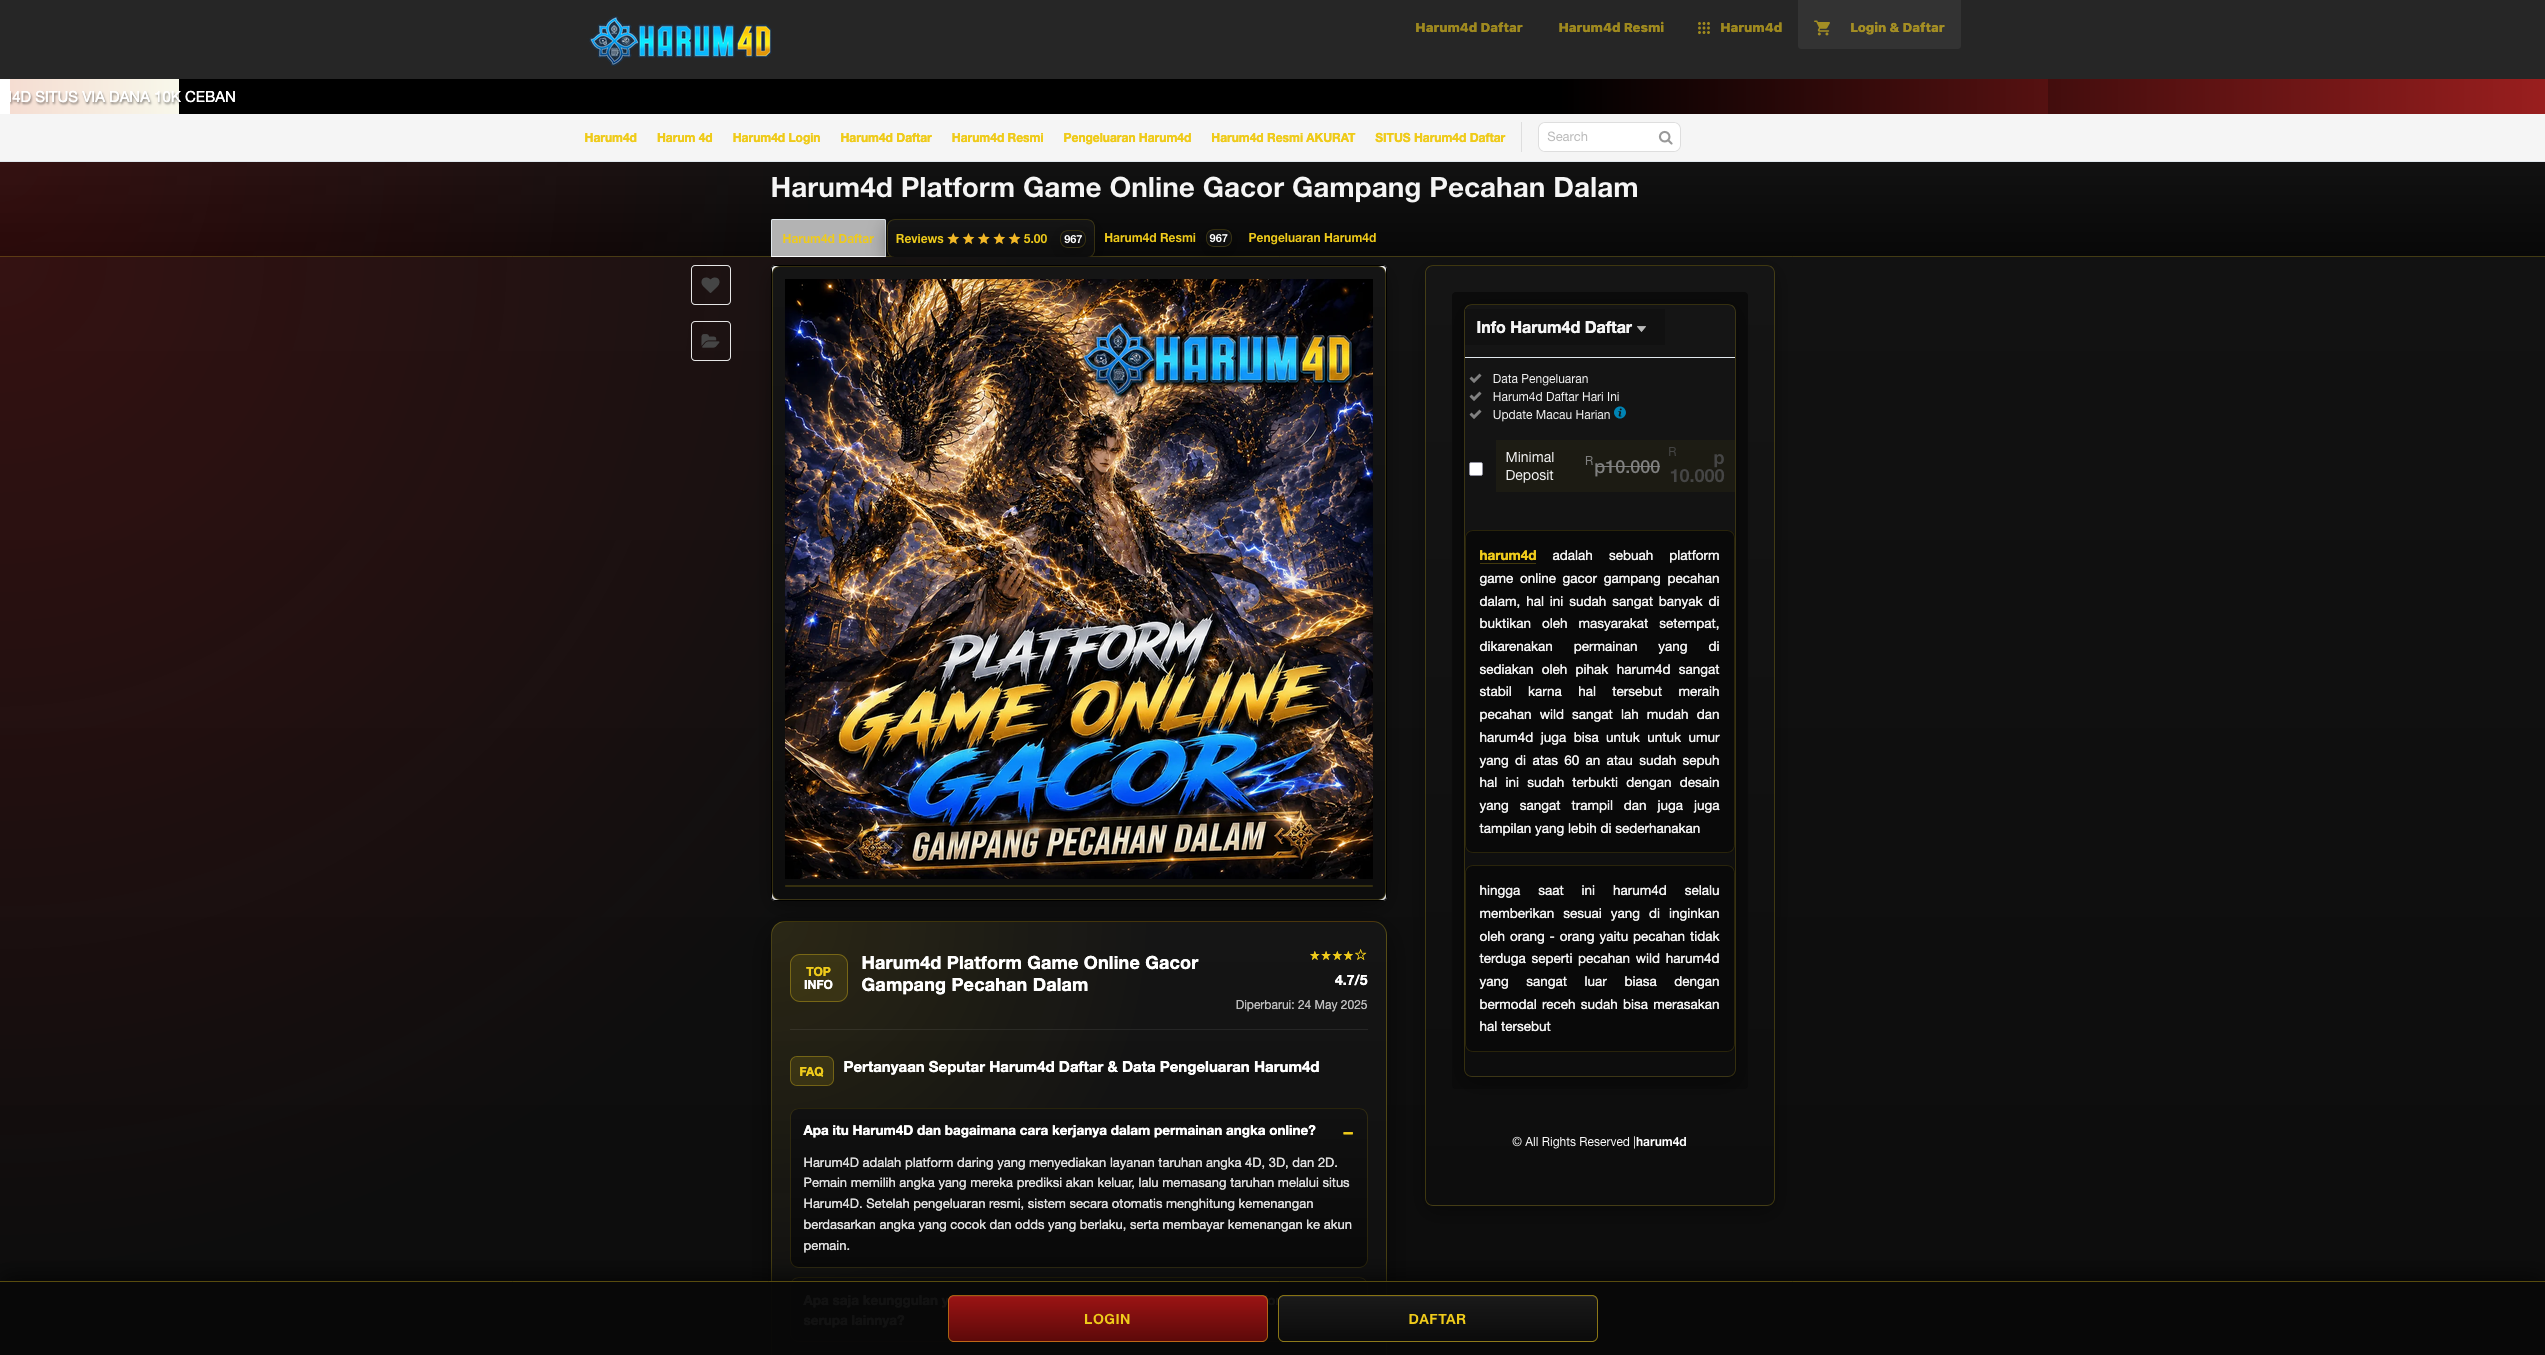Select the highlighted Harum4d Daftar tab
The width and height of the screenshot is (2545, 1355).
828,238
